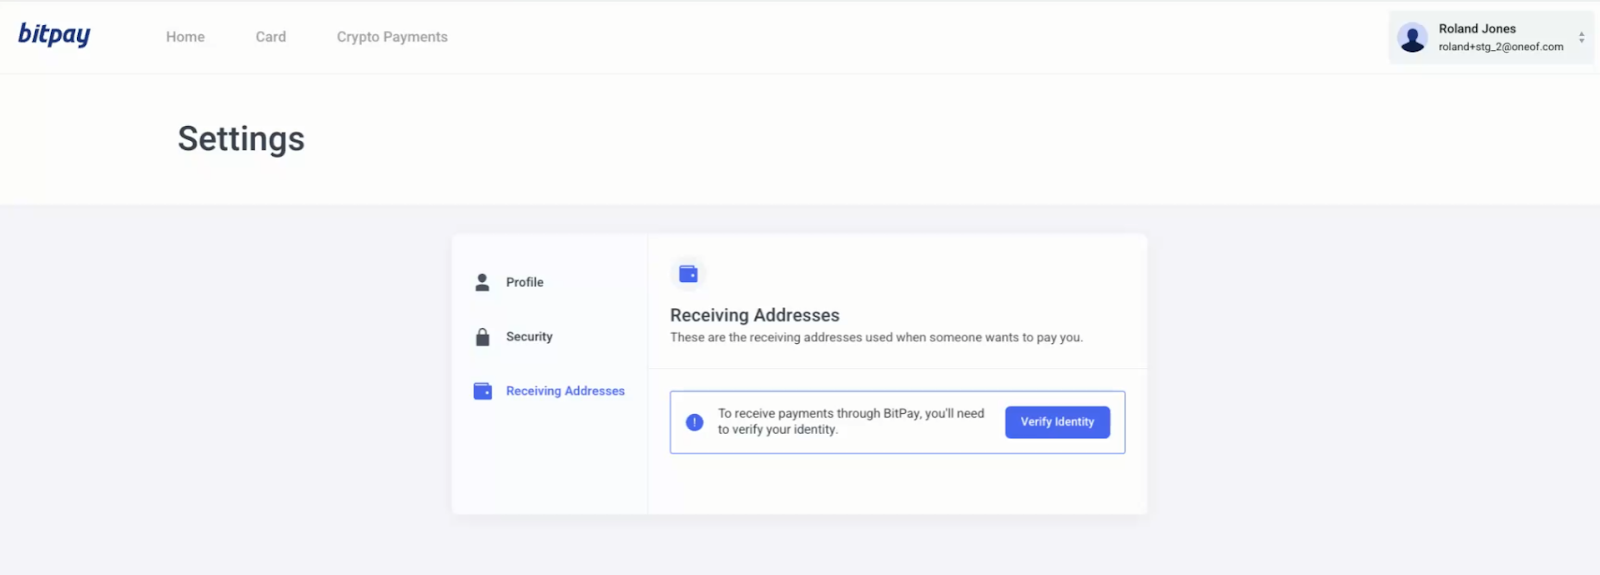Click the large wallet icon above heading
Viewport: 1600px width, 575px height.
(688, 273)
